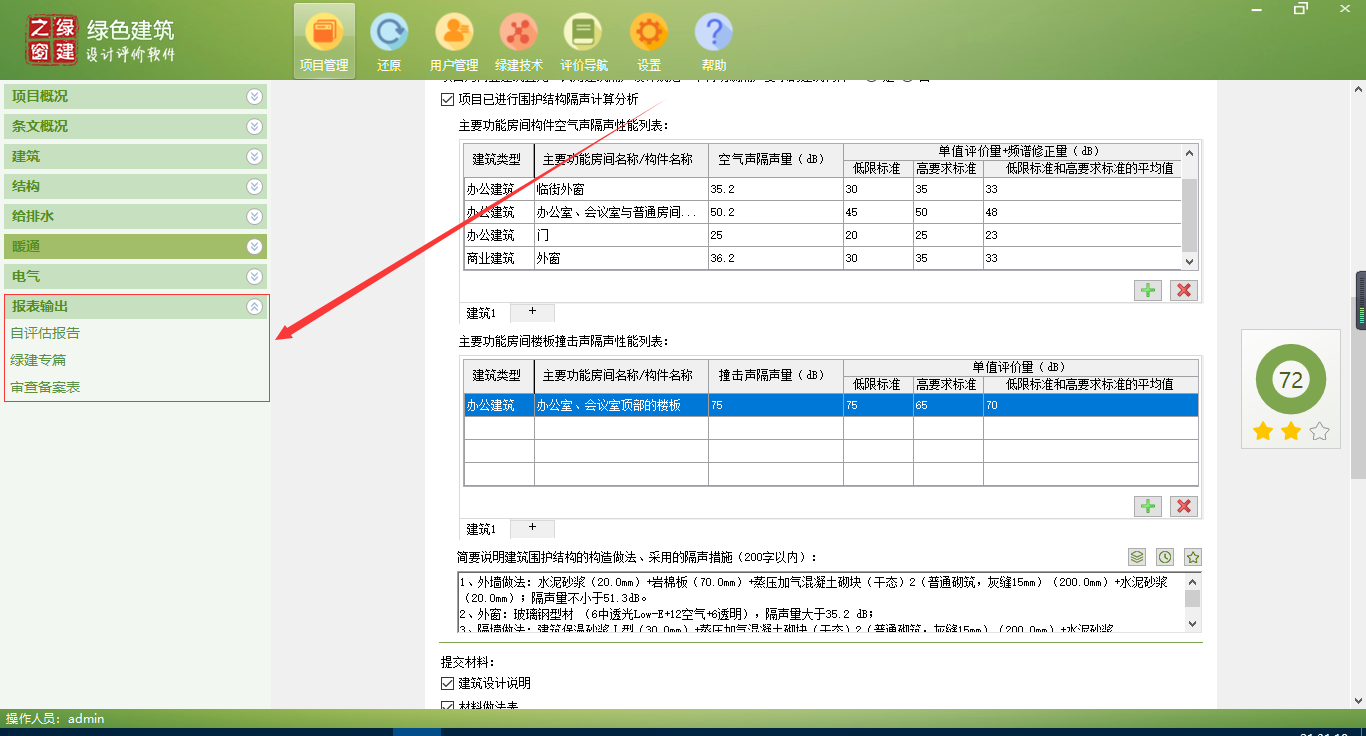The width and height of the screenshot is (1366, 736).
Task: Open the 绿建技术 green building technology panel
Action: tap(518, 33)
